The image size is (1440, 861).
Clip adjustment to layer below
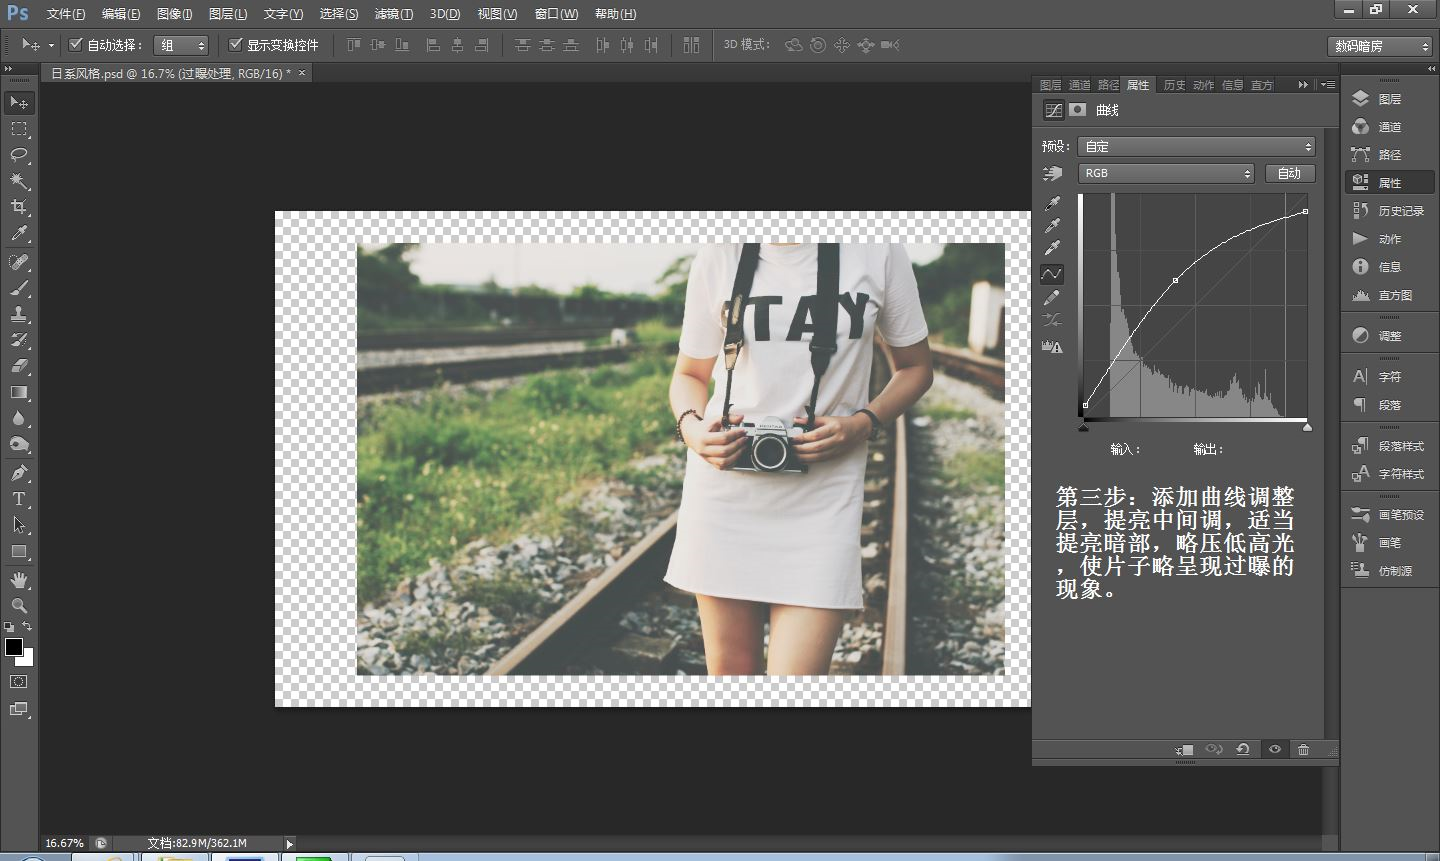[x=1185, y=749]
